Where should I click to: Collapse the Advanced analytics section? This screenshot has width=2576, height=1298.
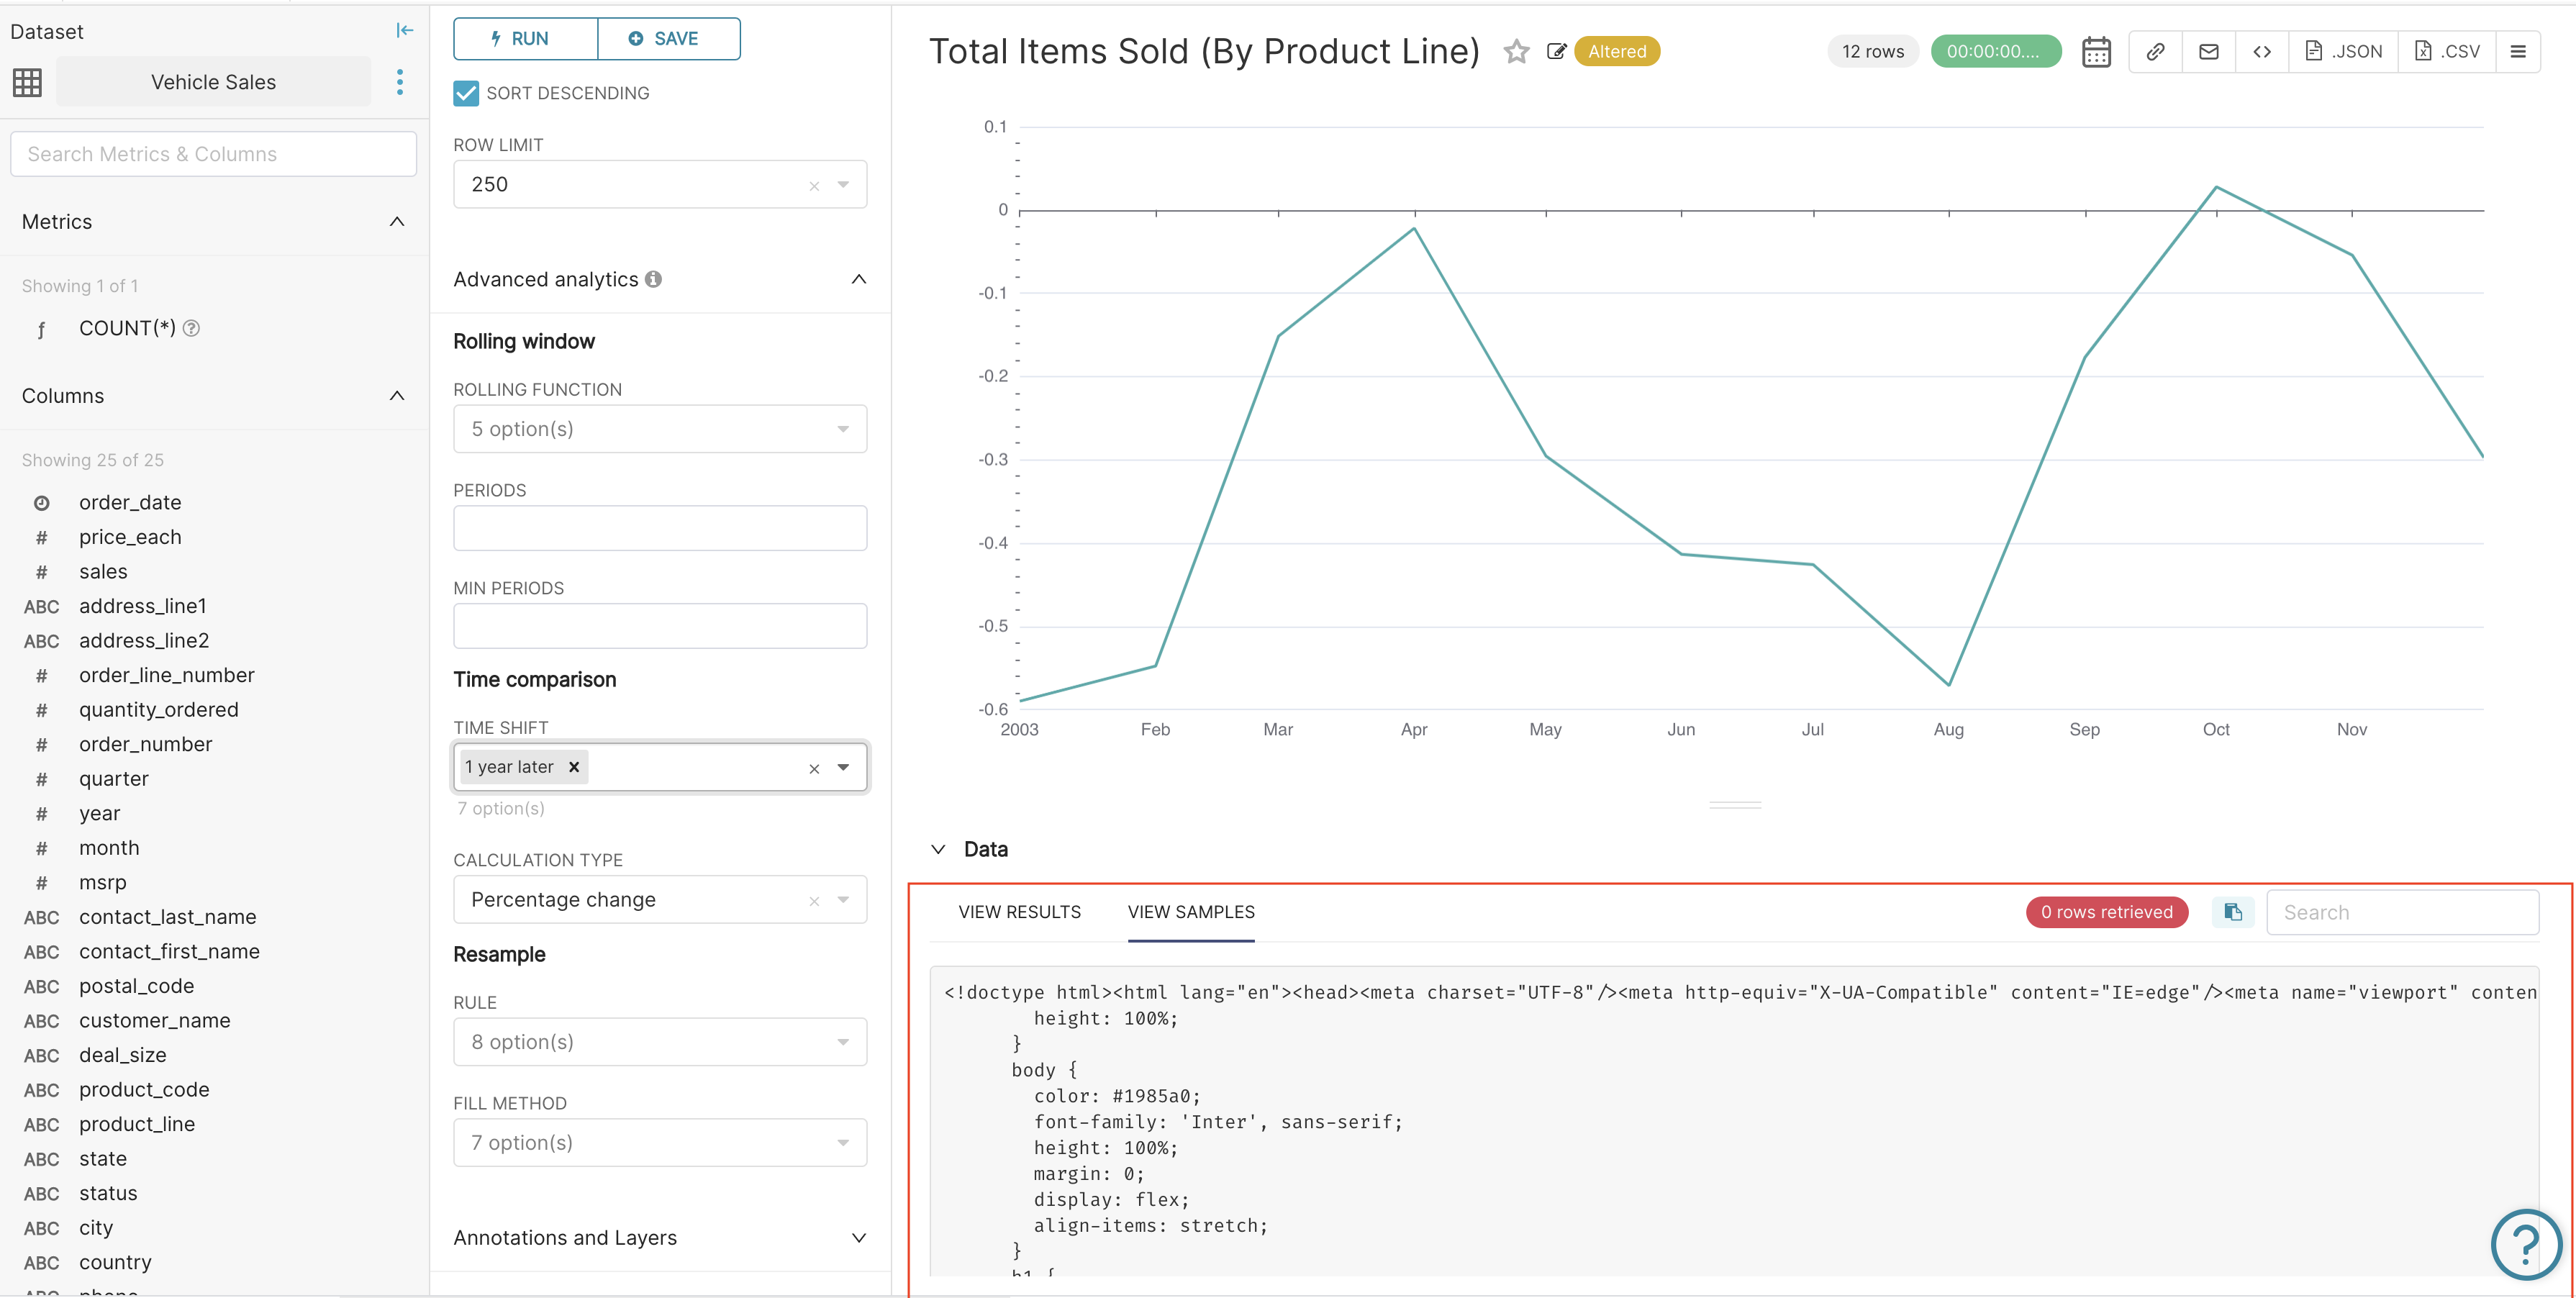858,279
